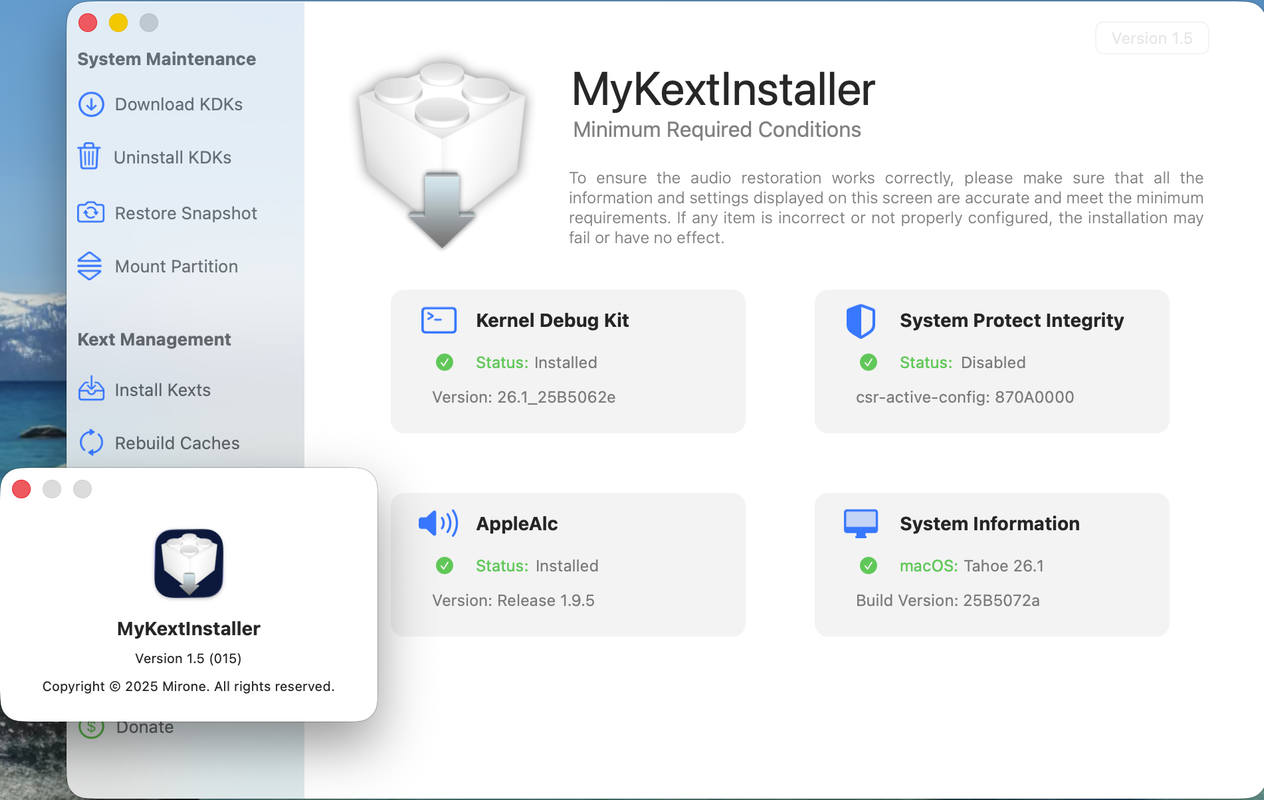The width and height of the screenshot is (1264, 800).
Task: Click the audio restoration description paragraph
Action: tap(886, 208)
